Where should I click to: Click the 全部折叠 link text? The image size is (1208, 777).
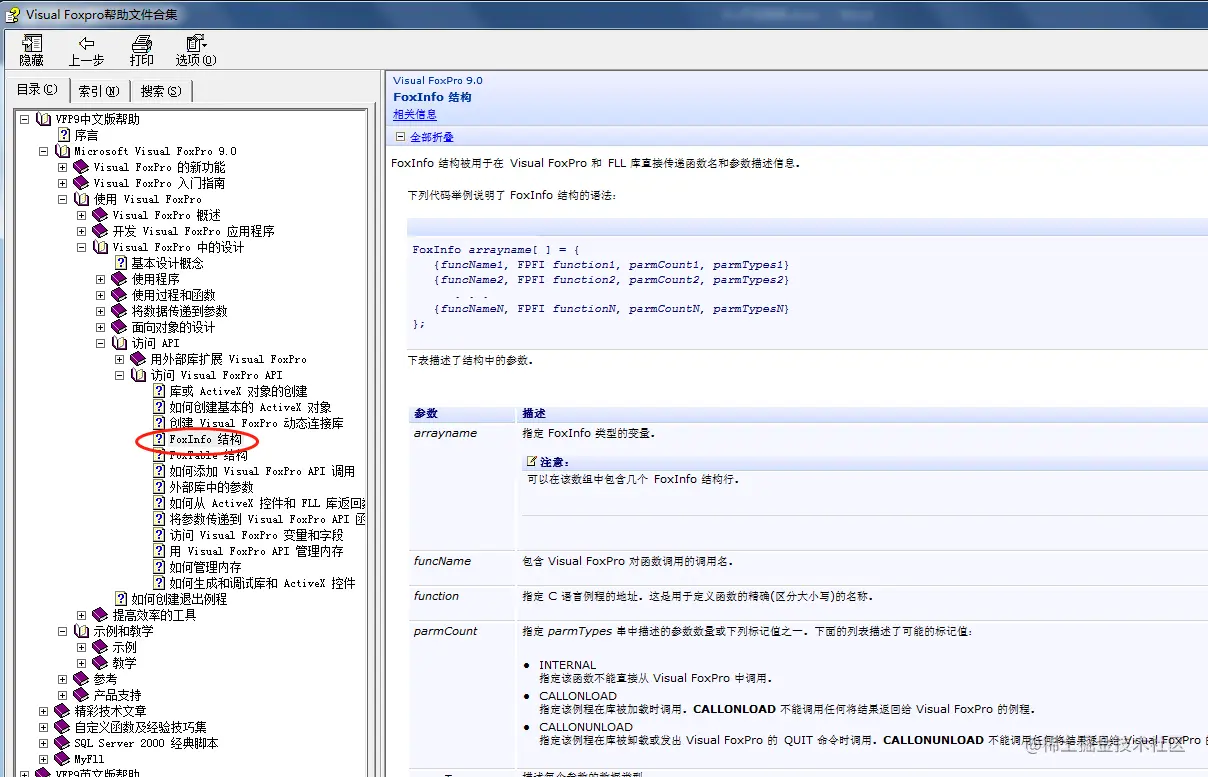432,137
